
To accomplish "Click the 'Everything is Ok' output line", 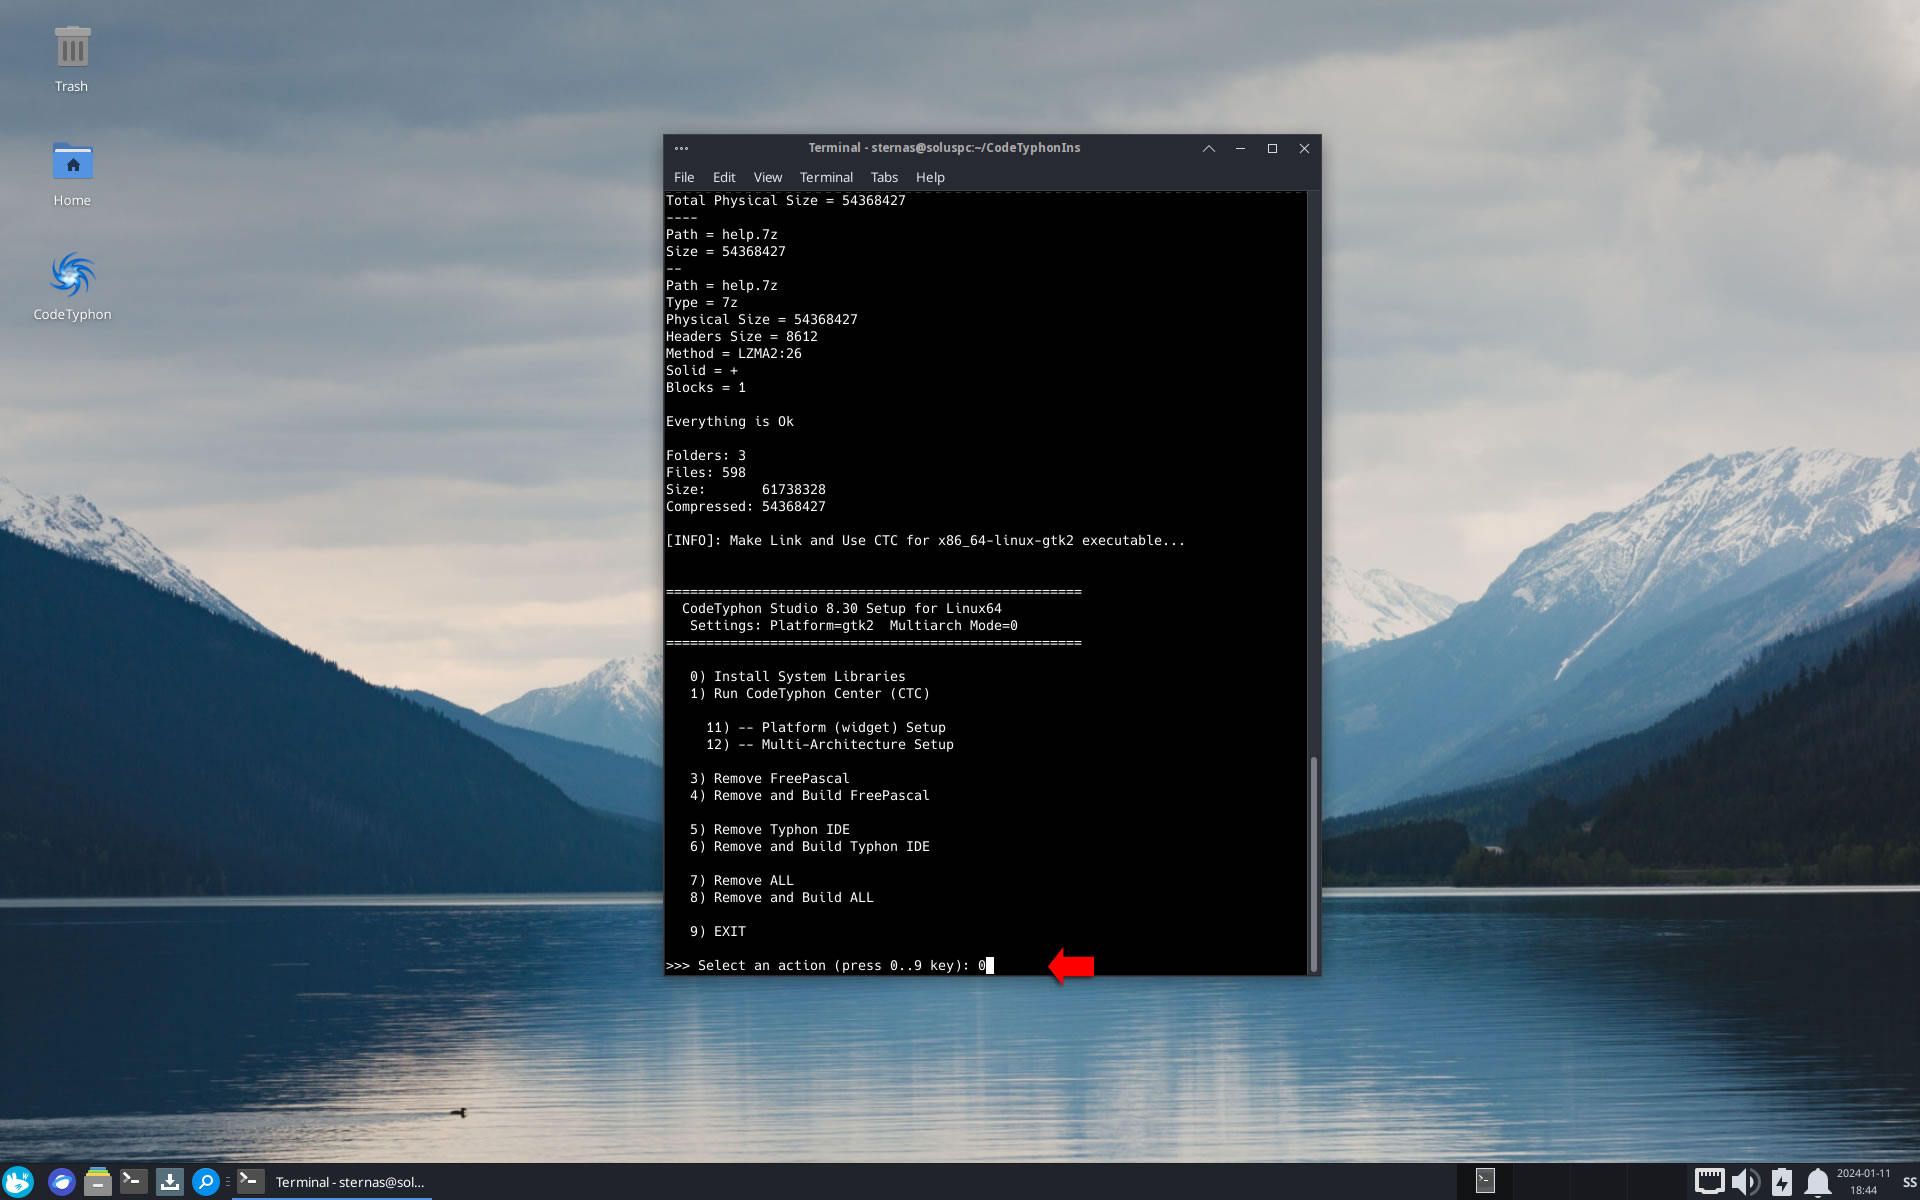I will (729, 421).
